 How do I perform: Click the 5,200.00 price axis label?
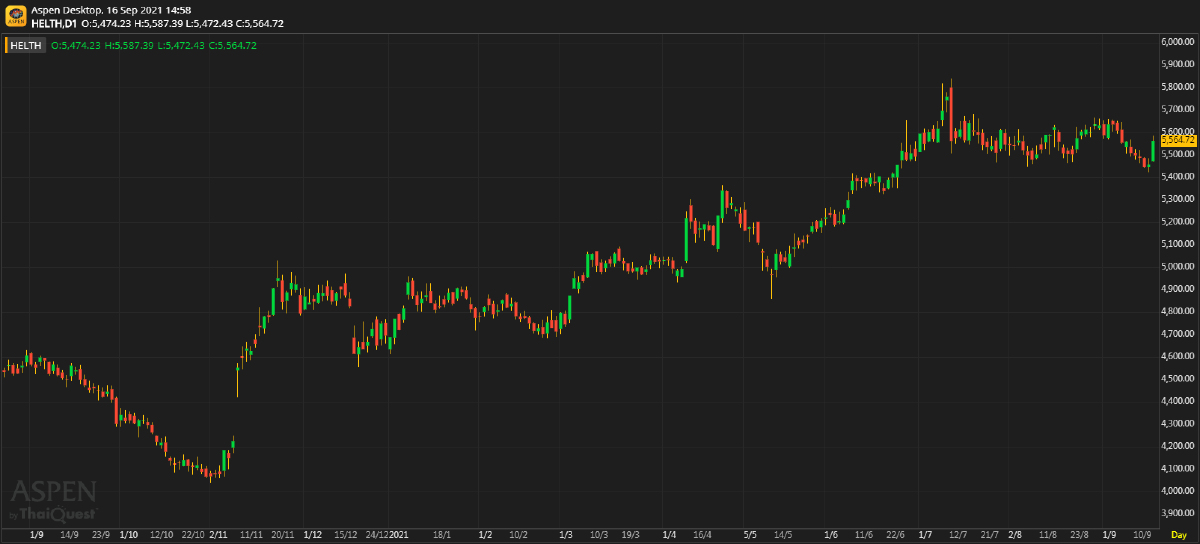click(x=1179, y=222)
